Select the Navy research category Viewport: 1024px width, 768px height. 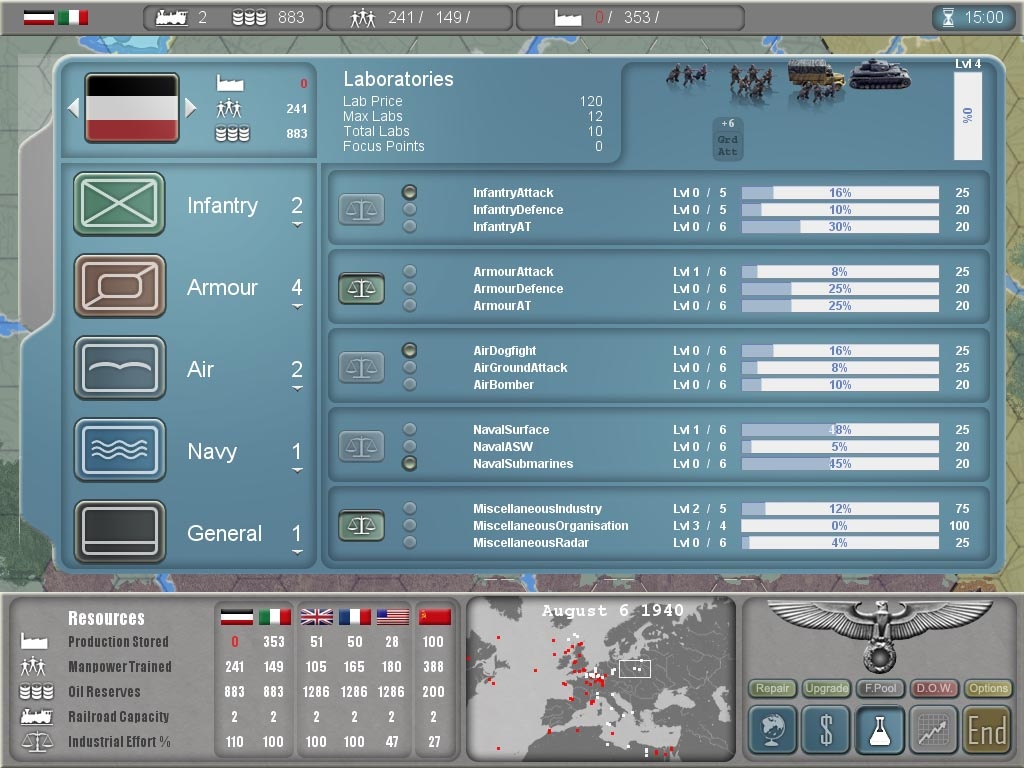118,451
